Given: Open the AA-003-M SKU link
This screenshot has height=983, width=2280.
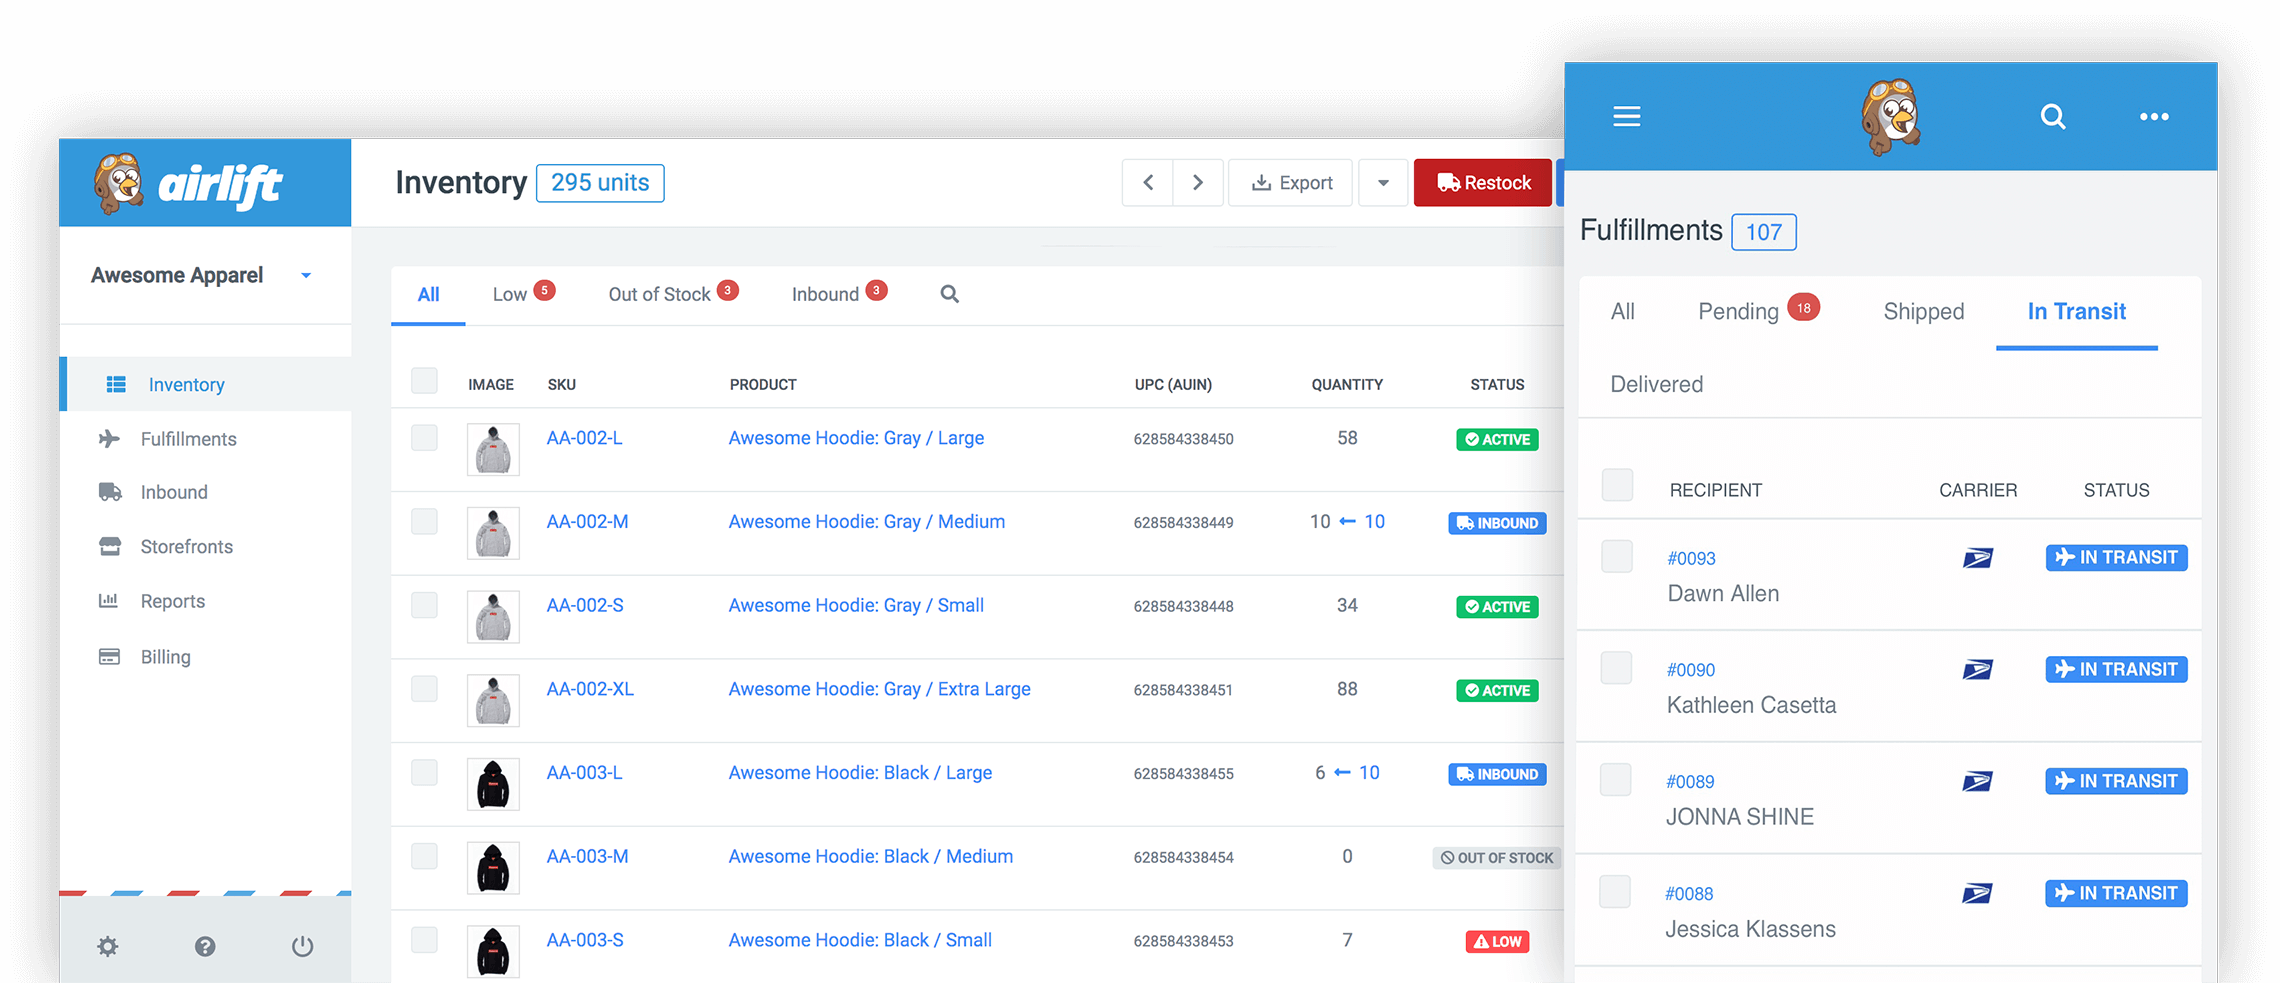Looking at the screenshot, I should [x=587, y=856].
